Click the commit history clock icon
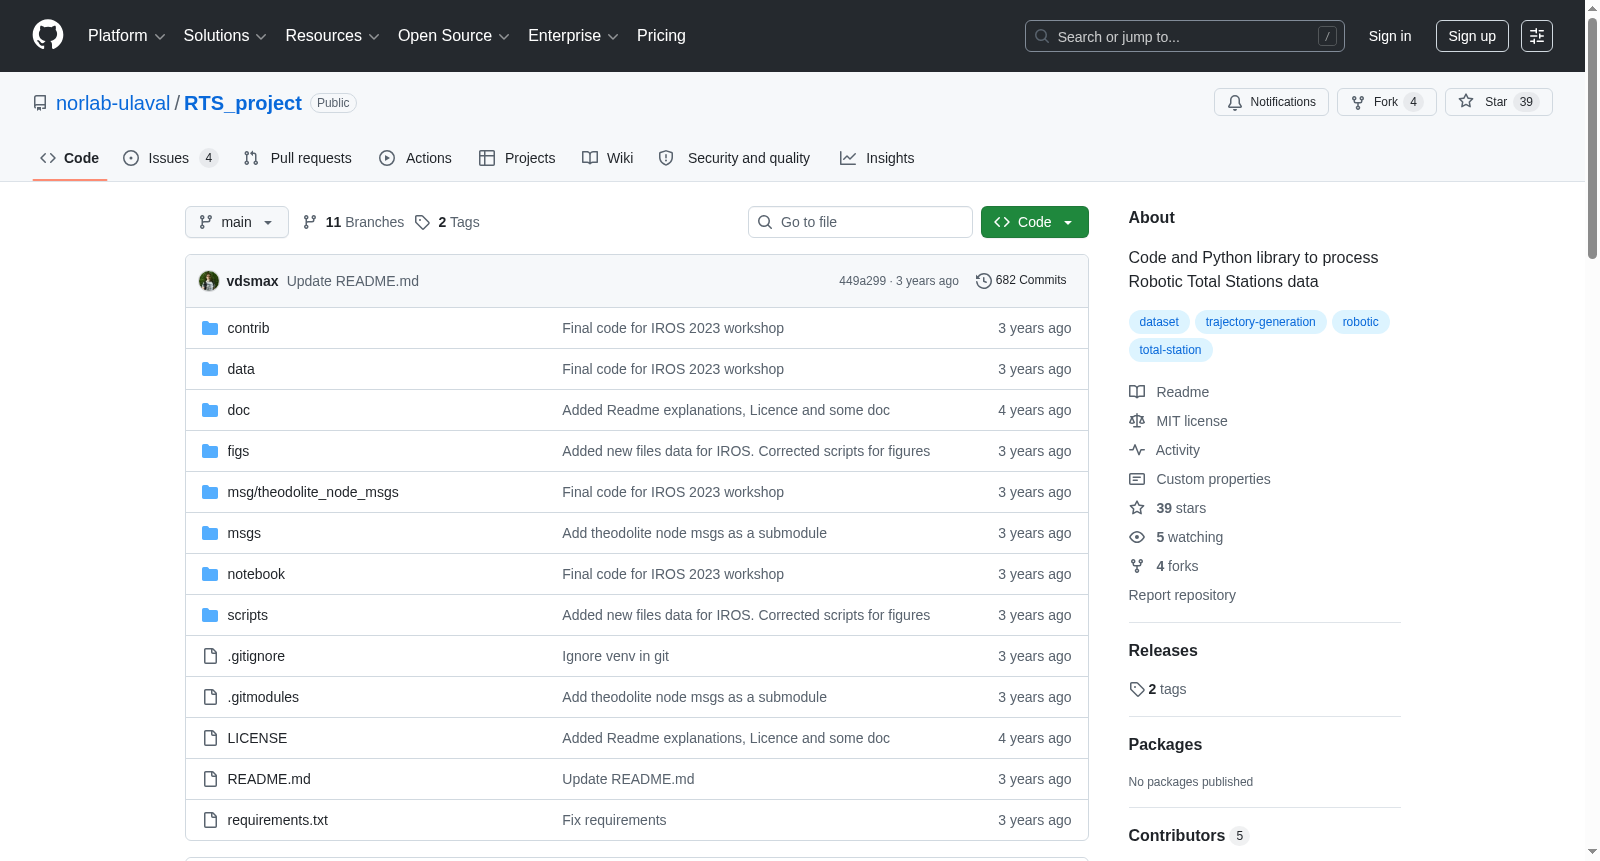Screen dimensions: 1600x861 pos(983,281)
